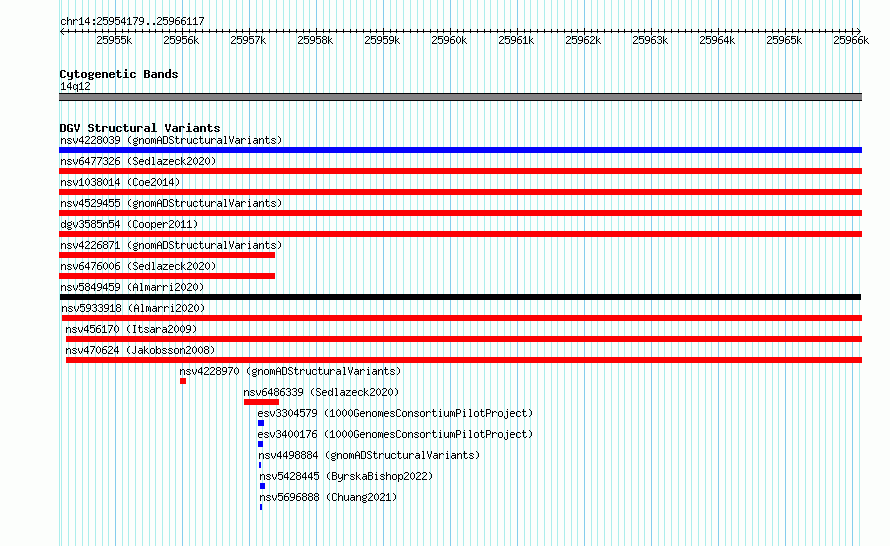The width and height of the screenshot is (890, 546).
Task: Click the red nsv6477326 variant bar
Action: coord(460,171)
